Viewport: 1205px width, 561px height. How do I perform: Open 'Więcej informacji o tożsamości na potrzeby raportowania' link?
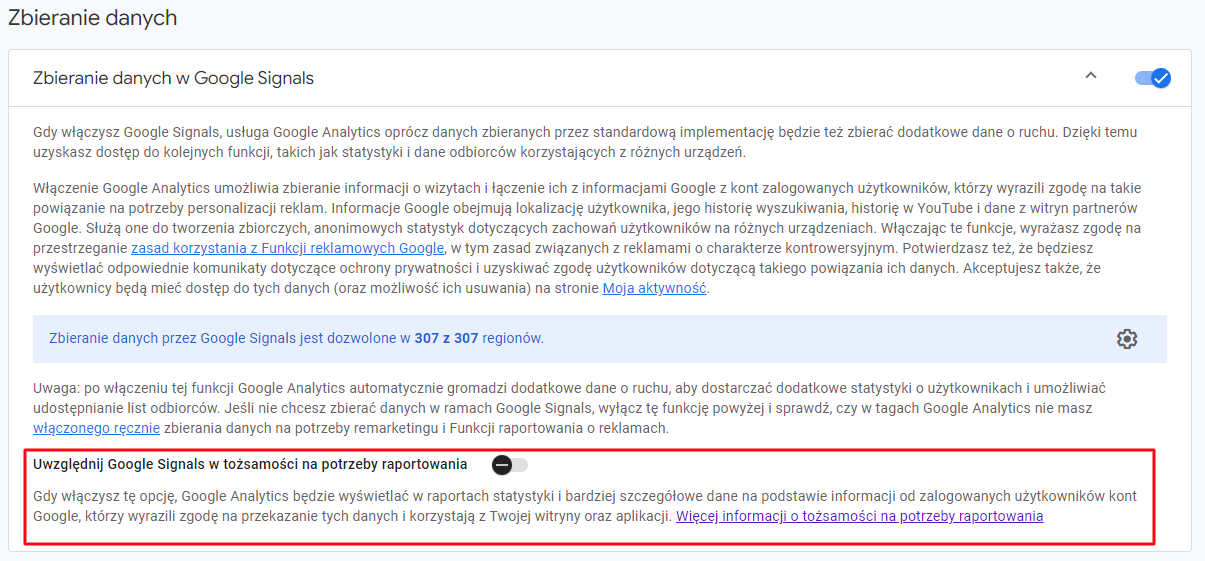pos(859,516)
